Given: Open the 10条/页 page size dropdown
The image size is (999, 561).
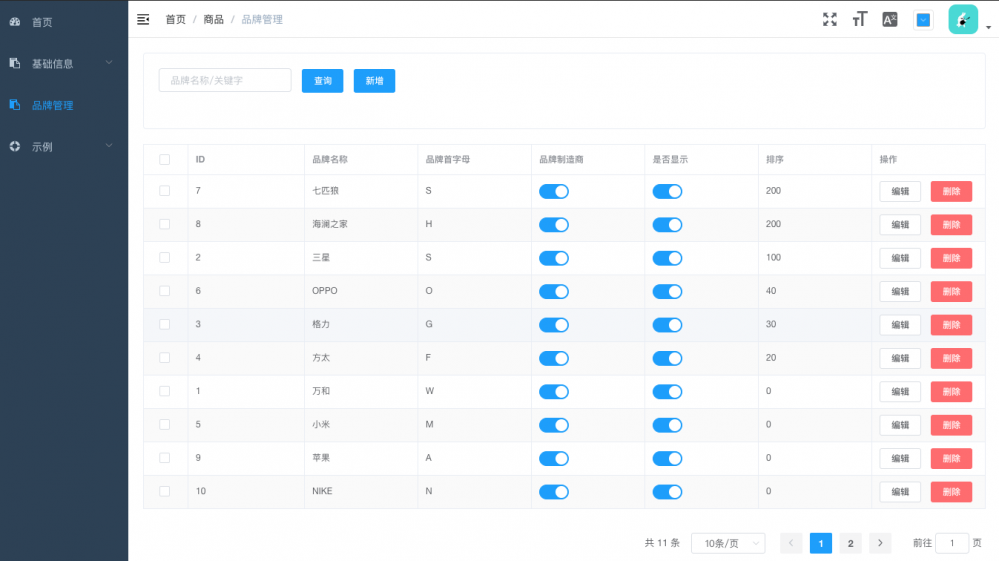Looking at the screenshot, I should (x=728, y=543).
